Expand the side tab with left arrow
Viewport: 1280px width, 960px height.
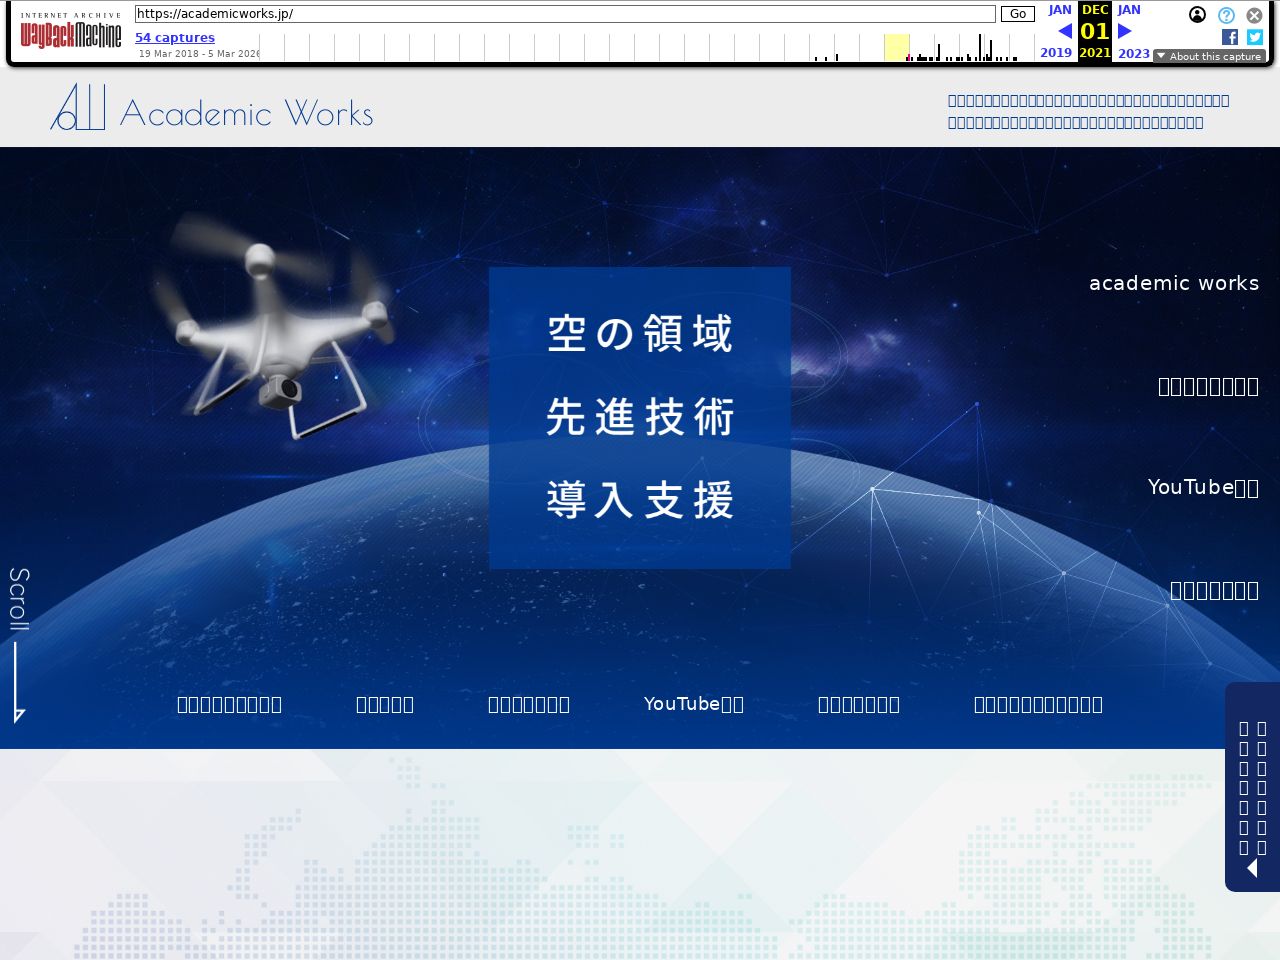(x=1252, y=787)
